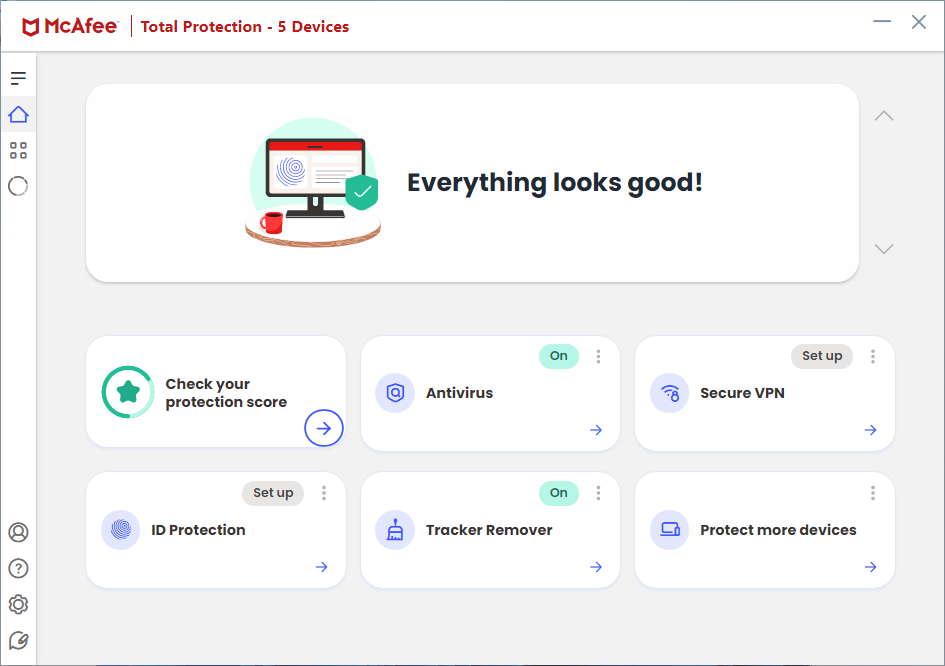Click the feedback icon at sidebar bottom
This screenshot has width=945, height=666.
tap(18, 641)
